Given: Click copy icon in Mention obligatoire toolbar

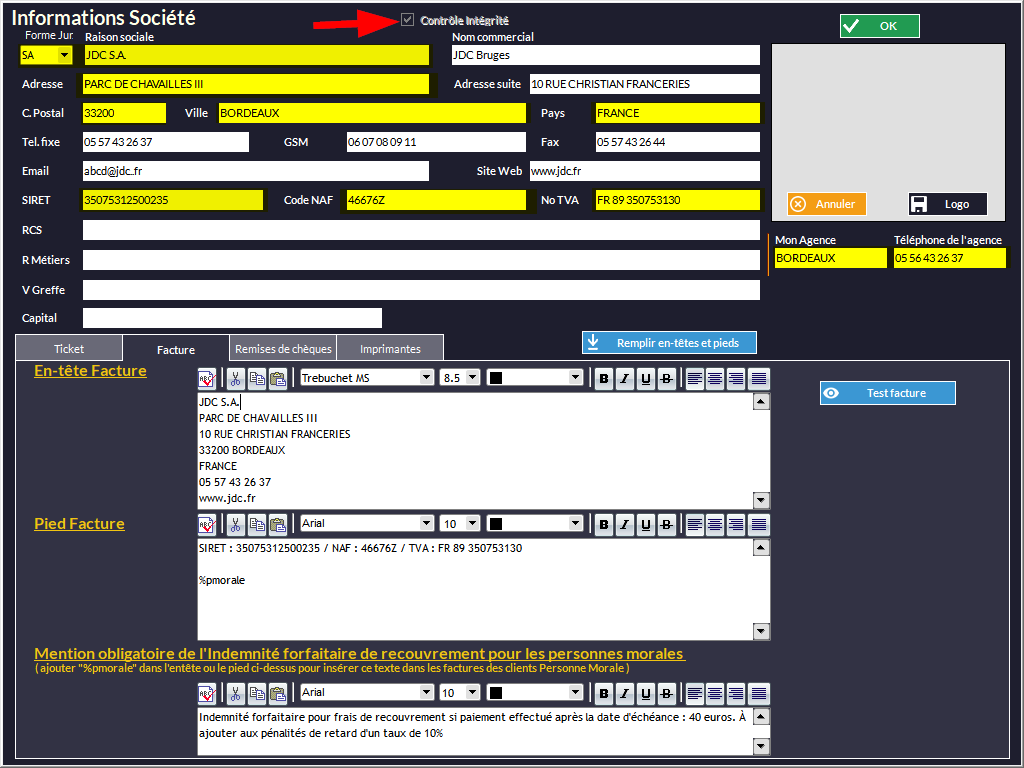Looking at the screenshot, I should (x=257, y=693).
